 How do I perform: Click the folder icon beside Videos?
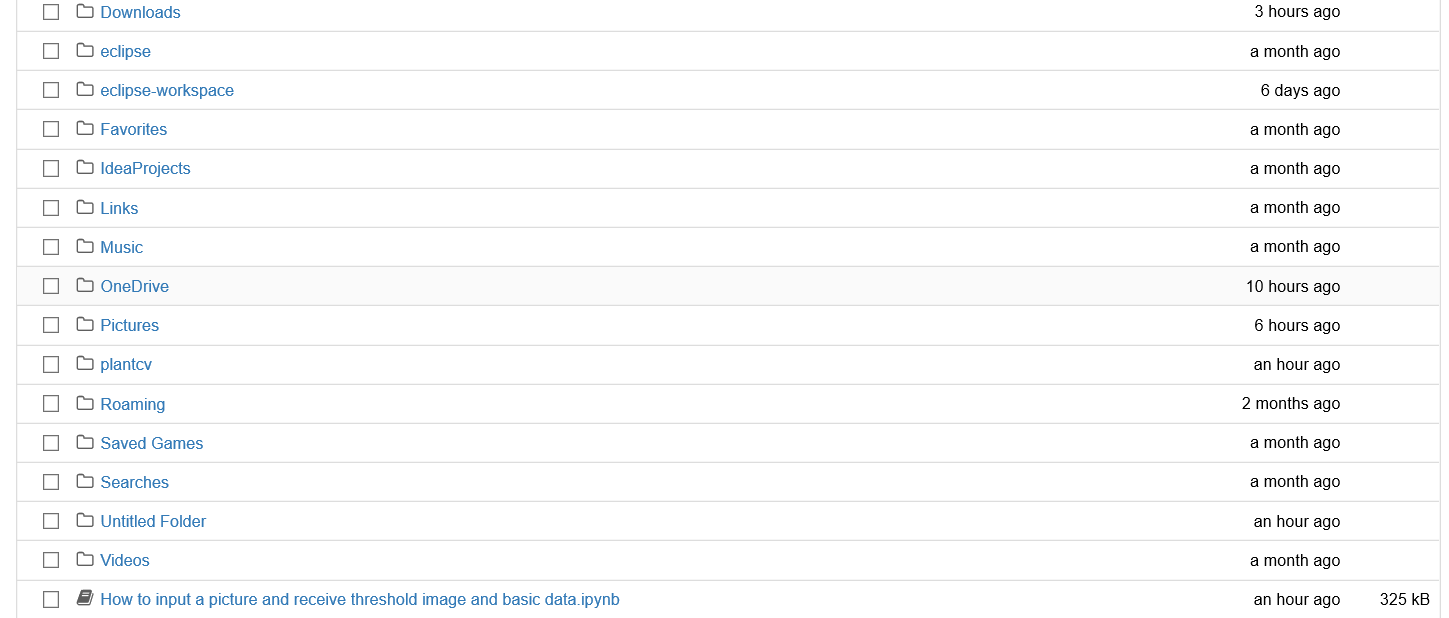tap(84, 560)
